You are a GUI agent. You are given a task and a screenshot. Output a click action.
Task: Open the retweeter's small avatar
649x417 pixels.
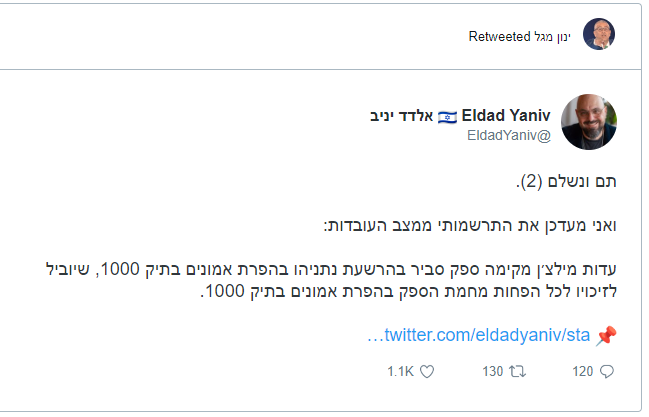pyautogui.click(x=598, y=36)
